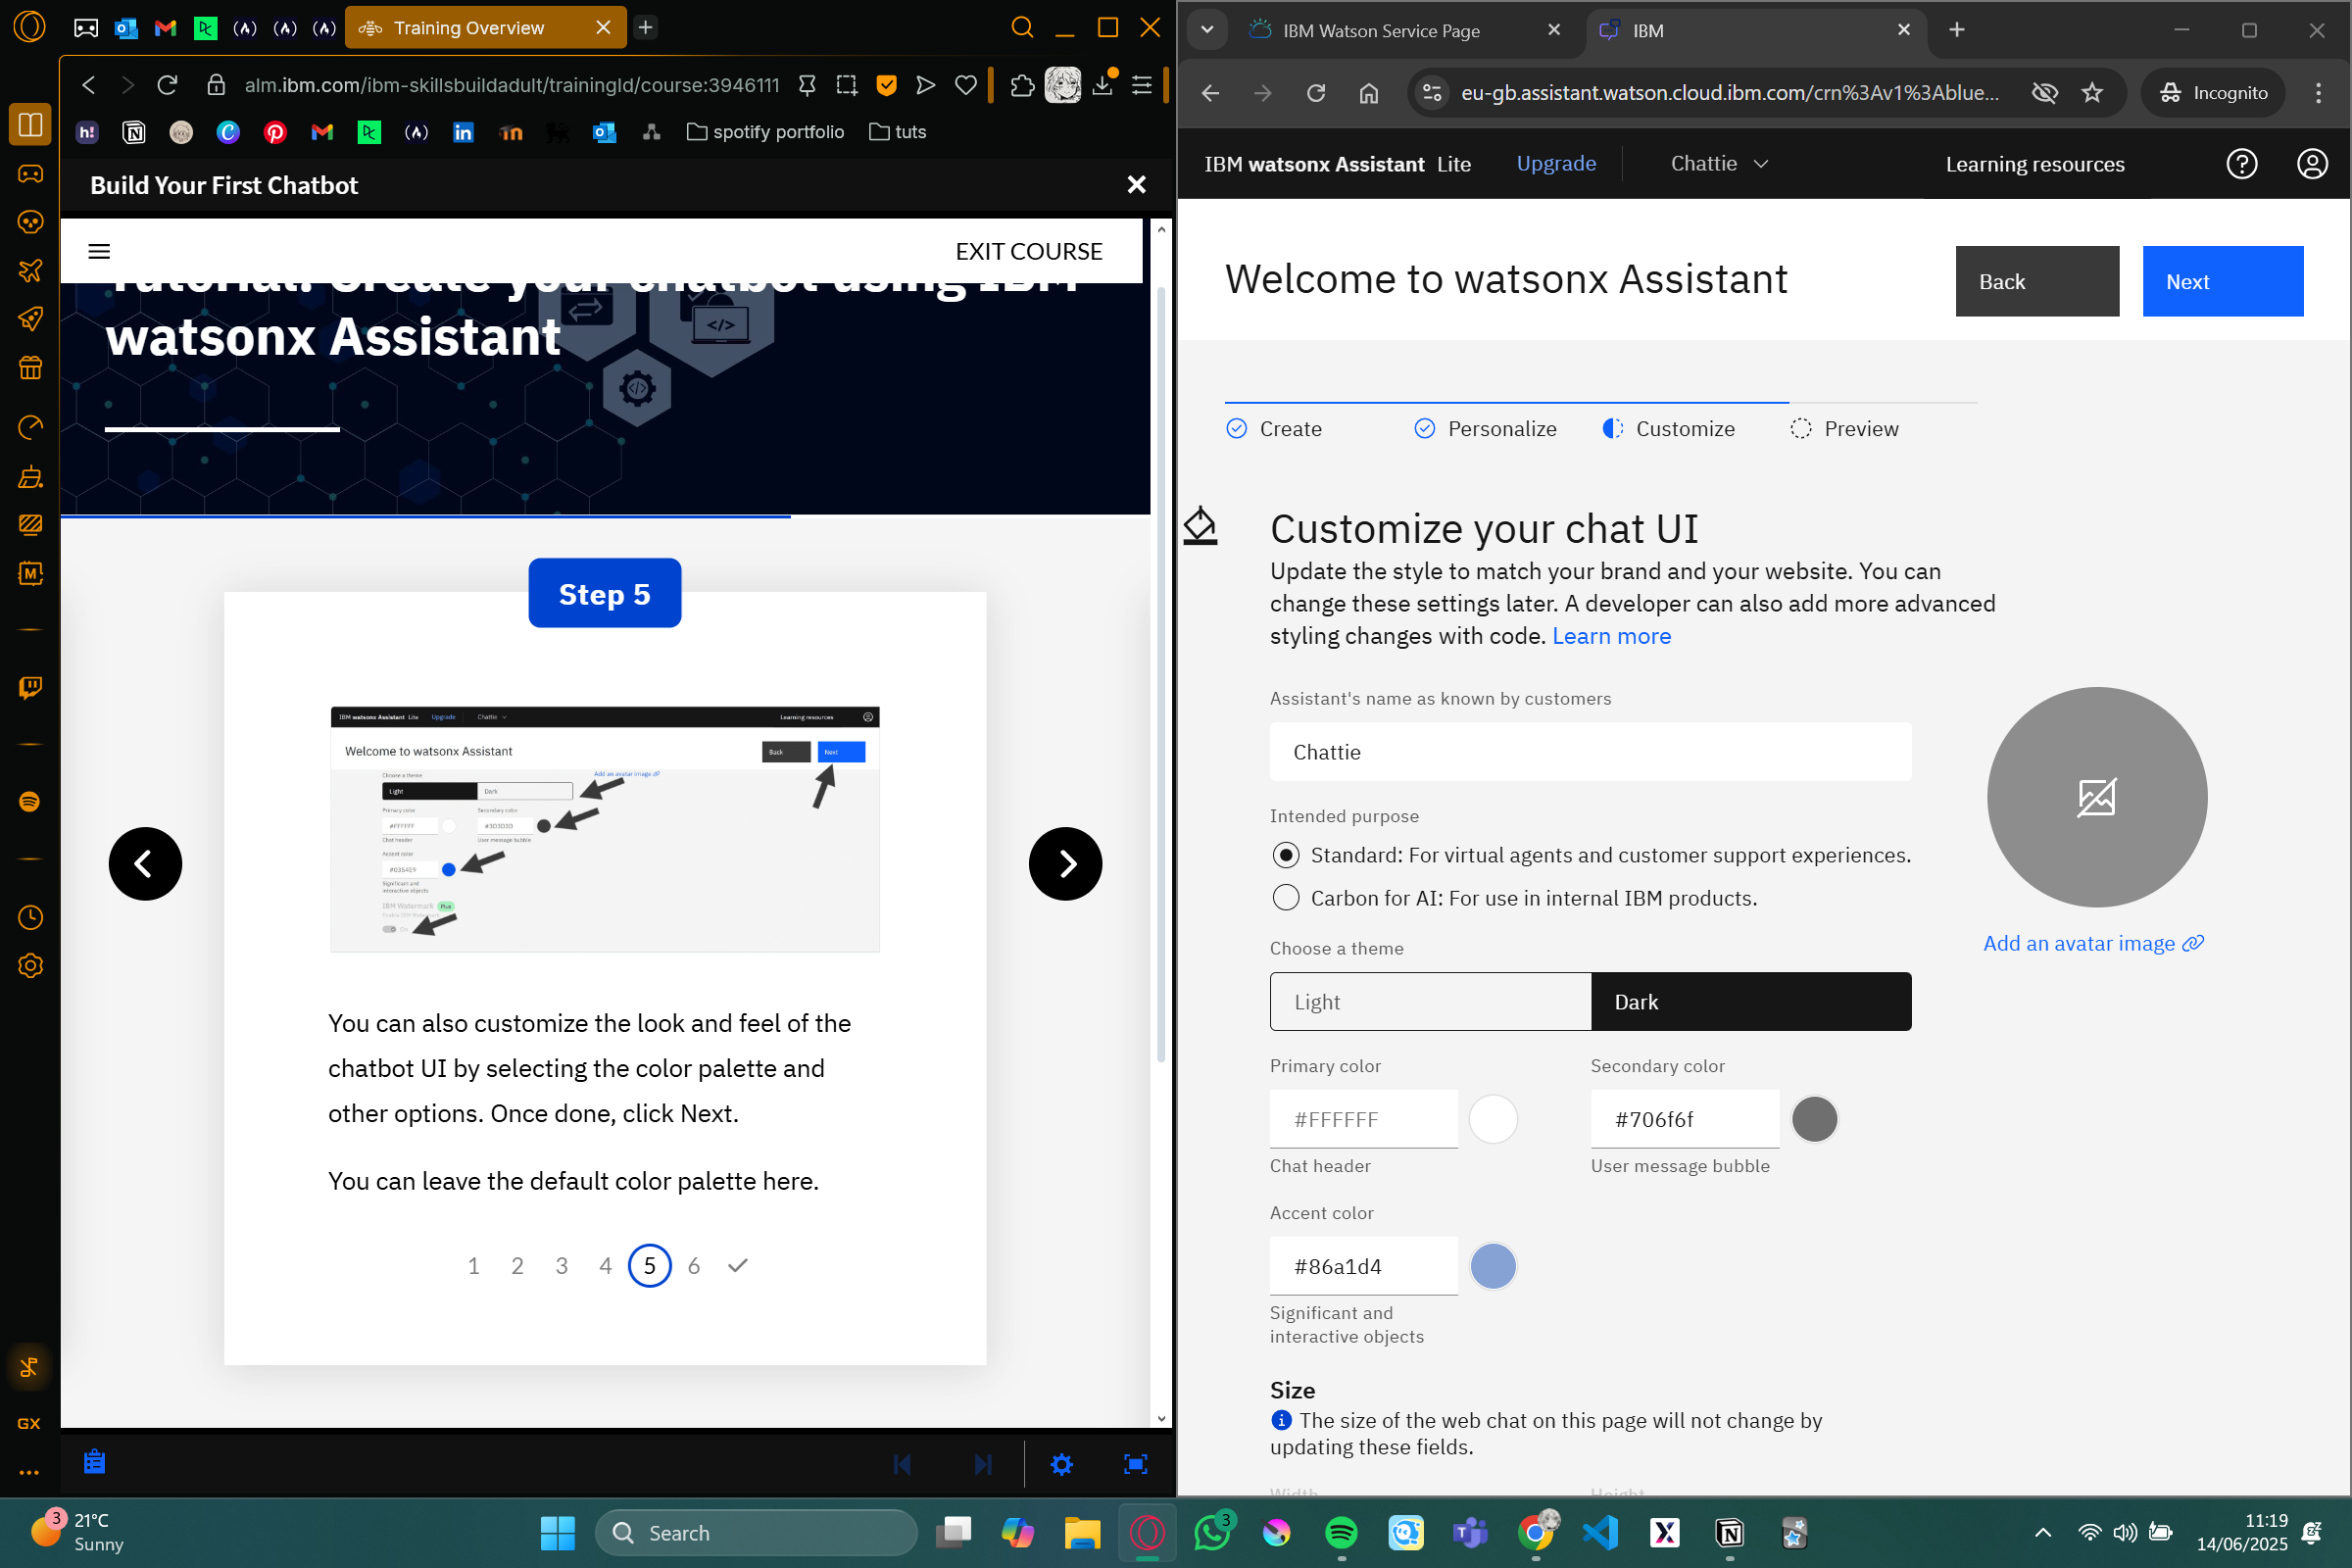
Task: Expand the Chattie assistant dropdown
Action: point(1720,163)
